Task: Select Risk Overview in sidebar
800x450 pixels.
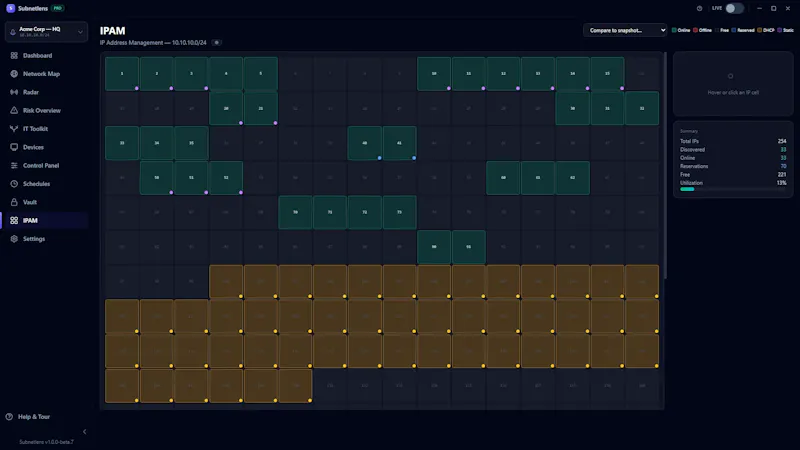Action: pyautogui.click(x=46, y=111)
